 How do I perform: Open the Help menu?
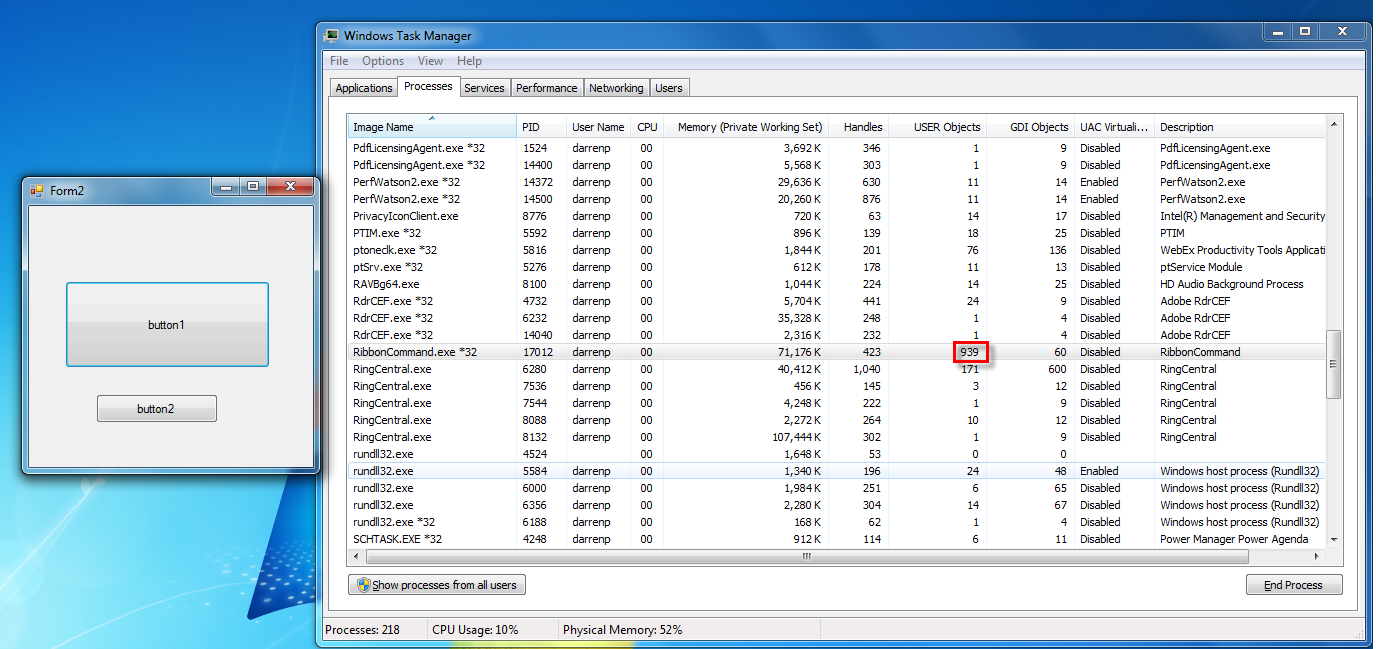(x=469, y=61)
